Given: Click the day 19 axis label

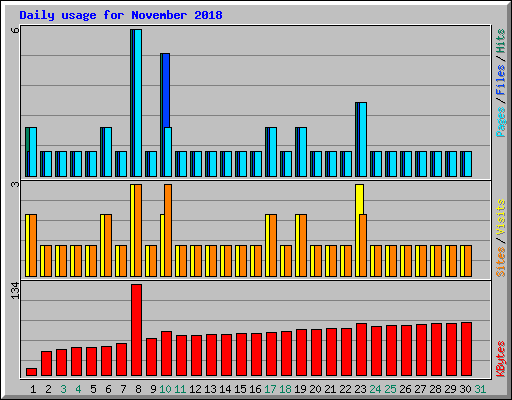Looking at the screenshot, I should coord(300,389).
